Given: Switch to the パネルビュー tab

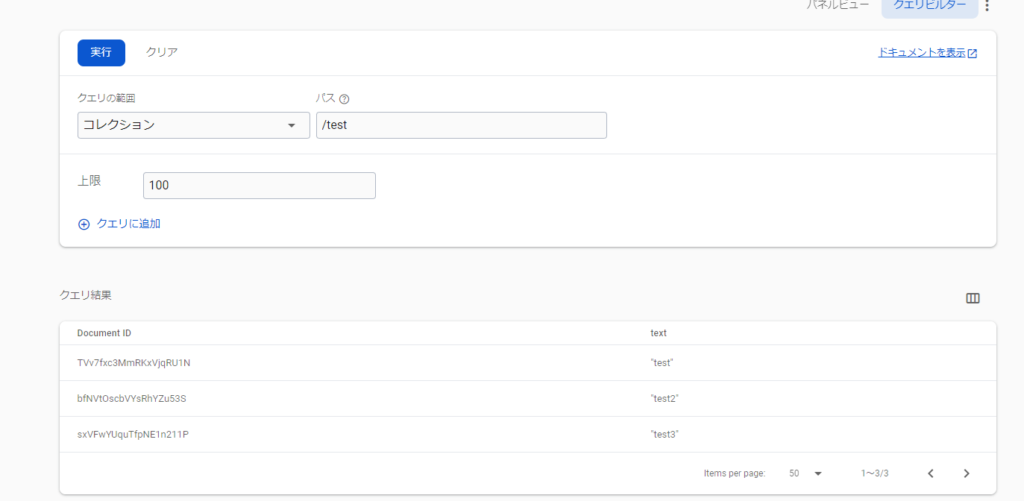Looking at the screenshot, I should pos(838,6).
